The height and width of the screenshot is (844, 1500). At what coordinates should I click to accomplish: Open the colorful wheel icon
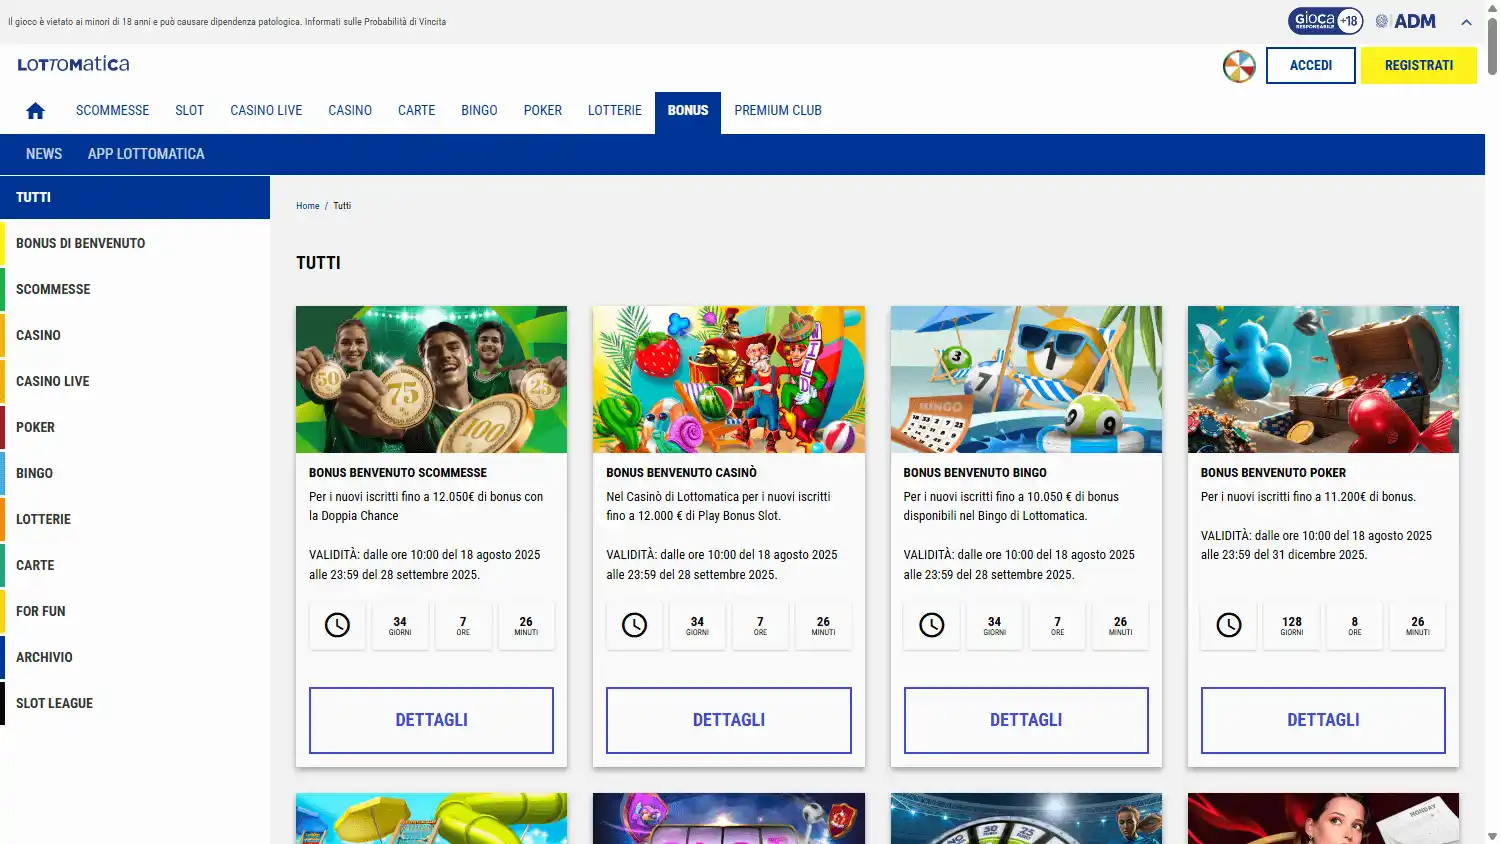(1239, 66)
